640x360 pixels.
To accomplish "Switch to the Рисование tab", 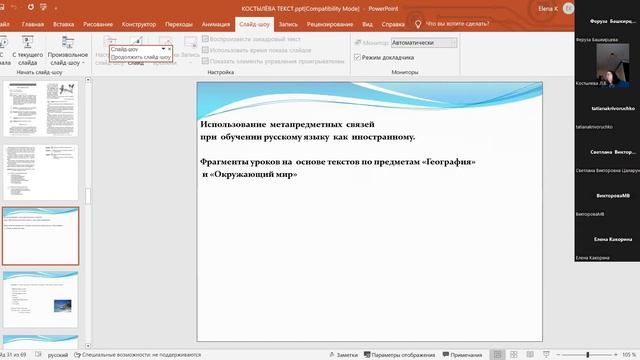I will [98, 24].
